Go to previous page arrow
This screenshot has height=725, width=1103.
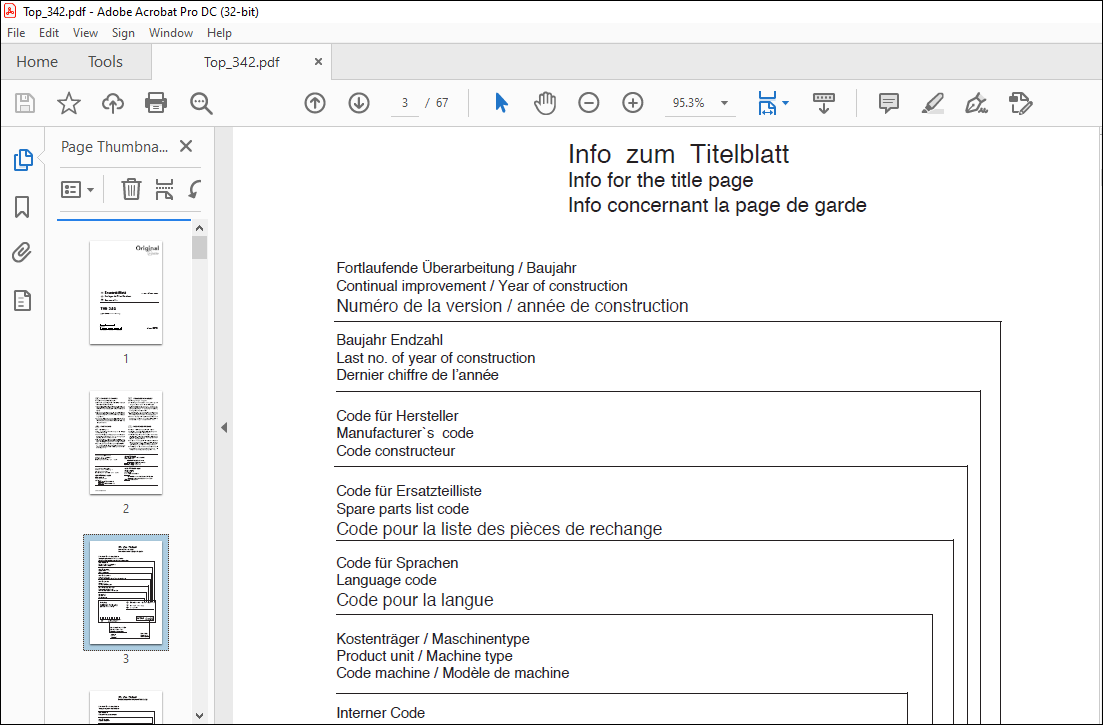click(315, 103)
